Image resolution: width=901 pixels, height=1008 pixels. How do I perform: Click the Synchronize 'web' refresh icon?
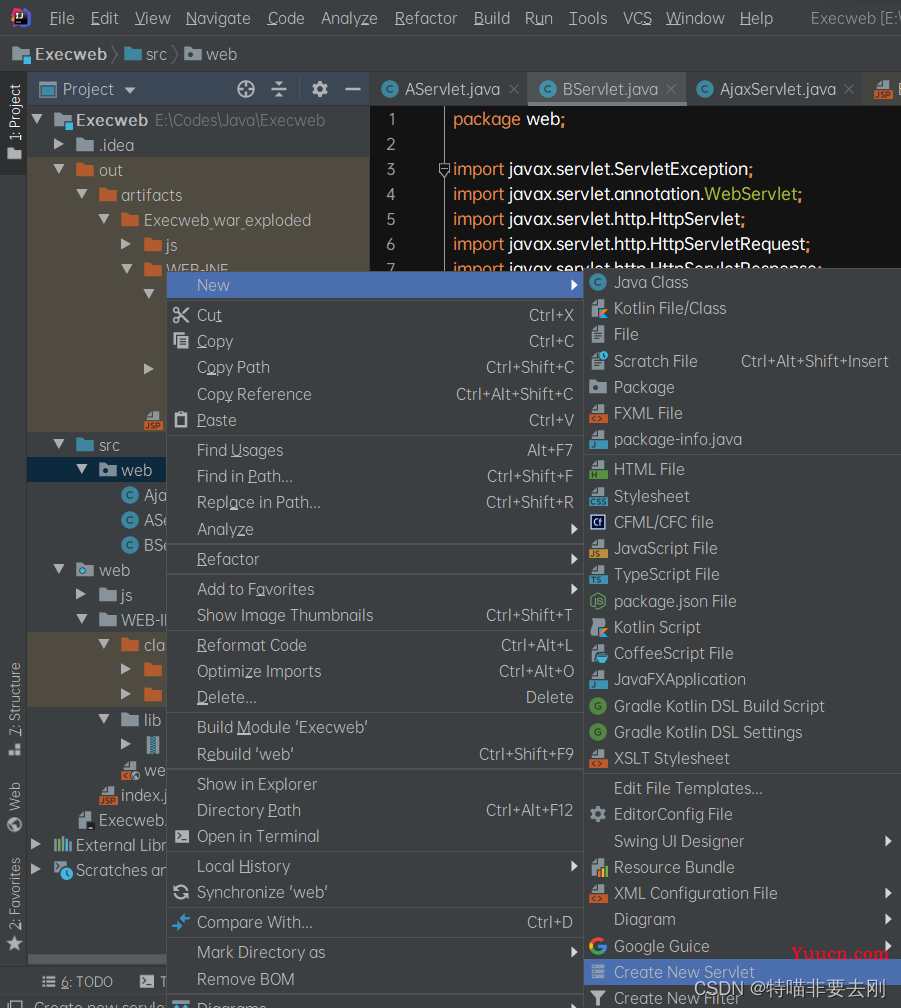181,892
